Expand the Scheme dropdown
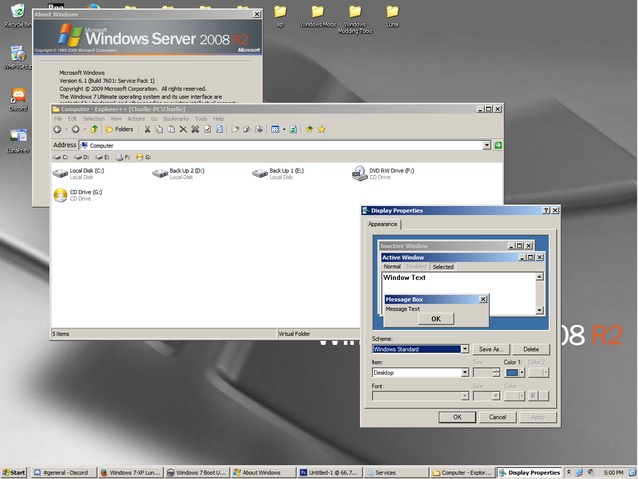Image resolution: width=638 pixels, height=479 pixels. (x=465, y=349)
